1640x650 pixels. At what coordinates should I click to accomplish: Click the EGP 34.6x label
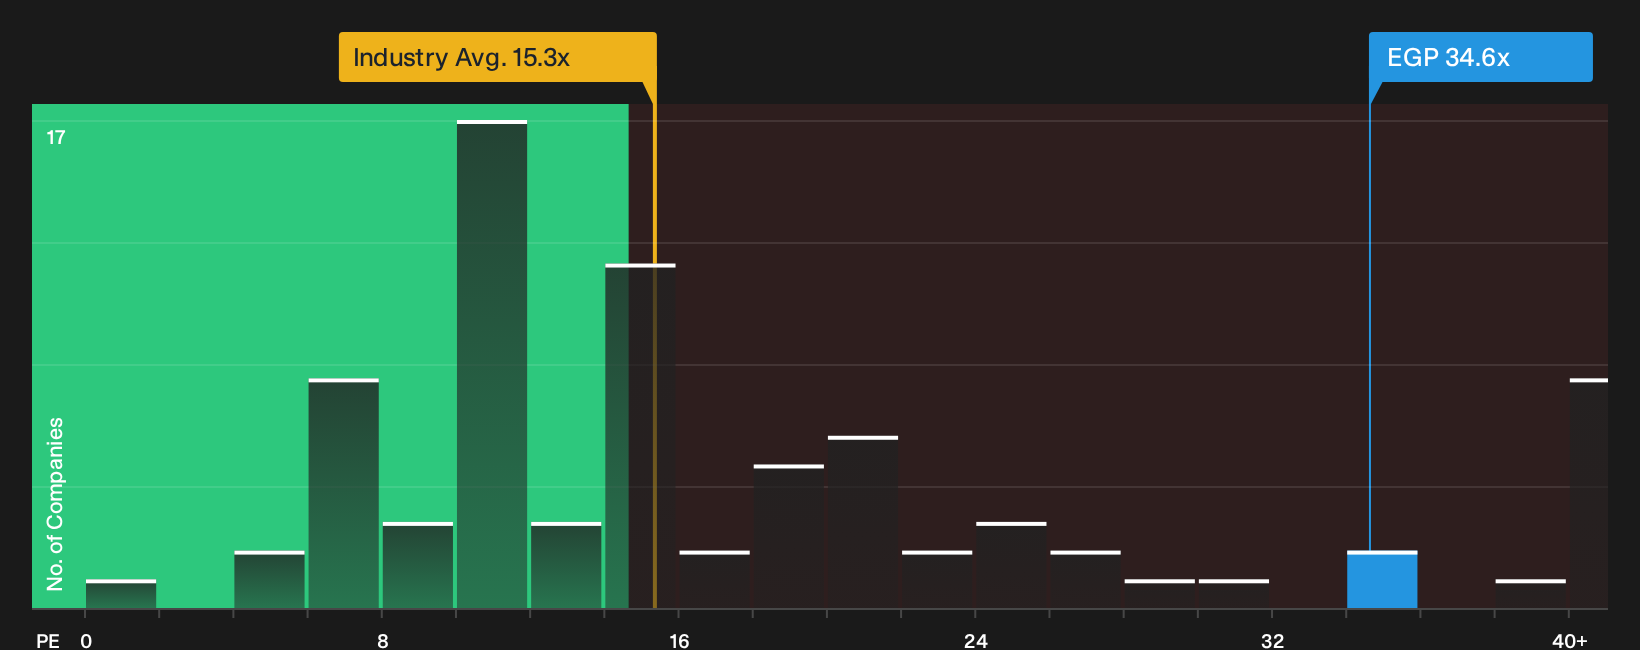(x=1480, y=57)
